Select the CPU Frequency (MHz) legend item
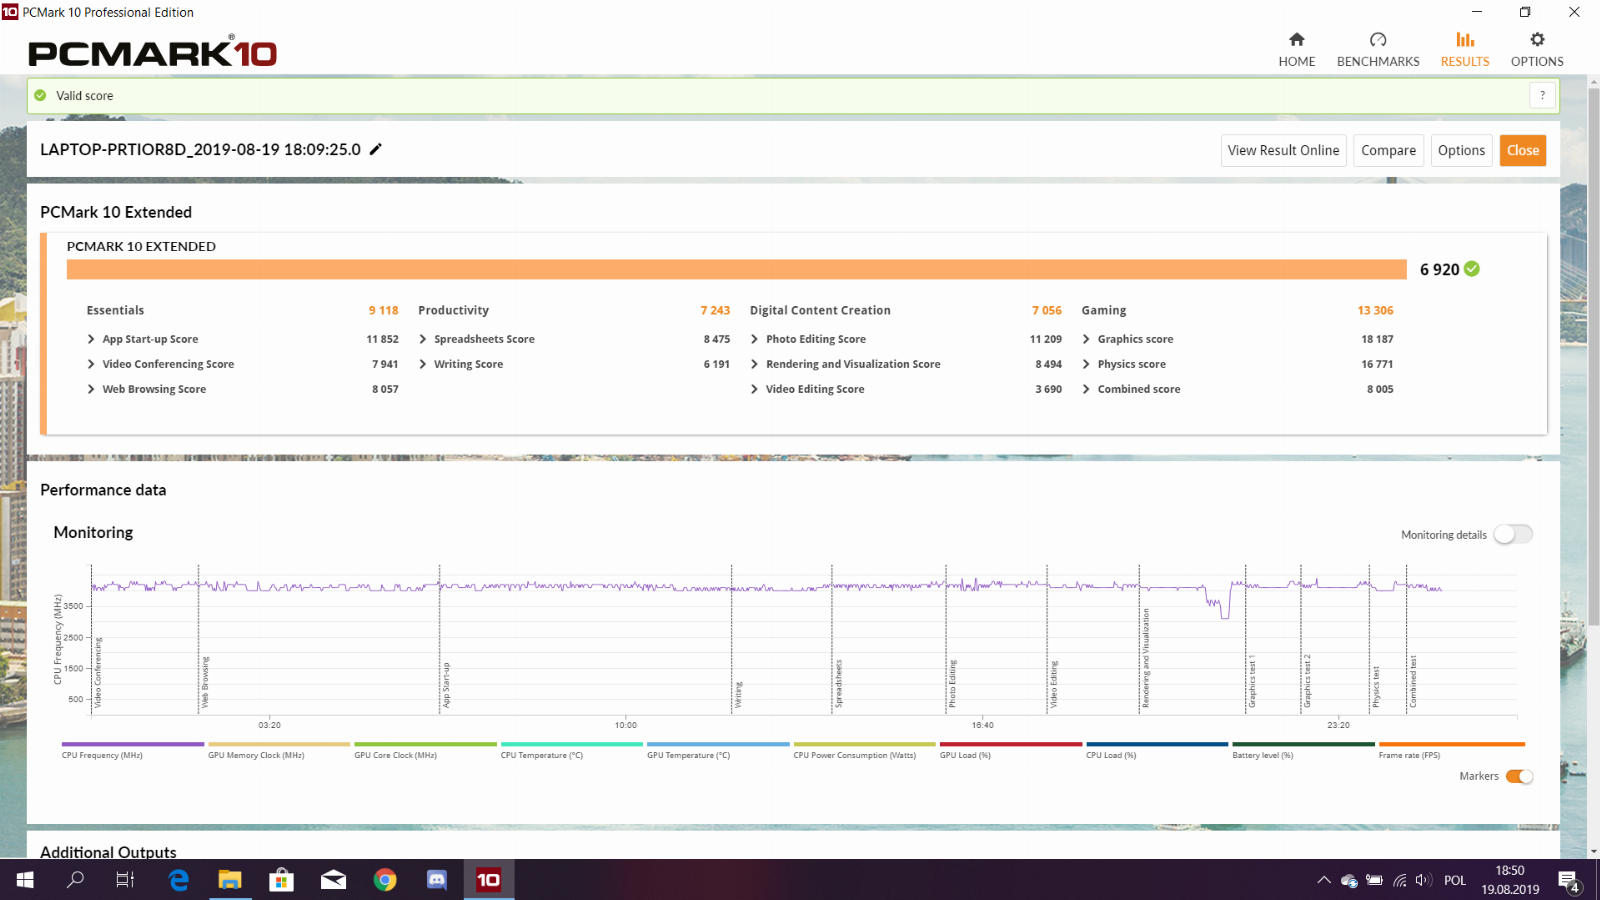Viewport: 1600px width, 900px height. tap(132, 750)
